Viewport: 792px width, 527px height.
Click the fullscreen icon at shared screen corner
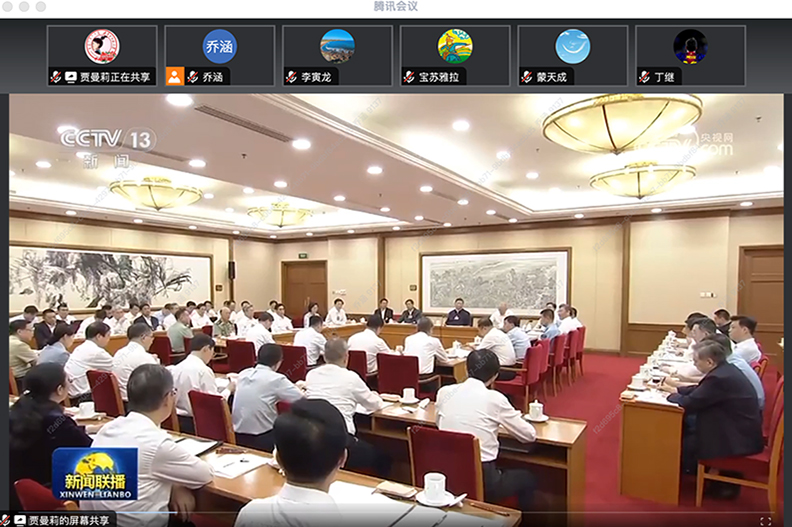click(766, 520)
